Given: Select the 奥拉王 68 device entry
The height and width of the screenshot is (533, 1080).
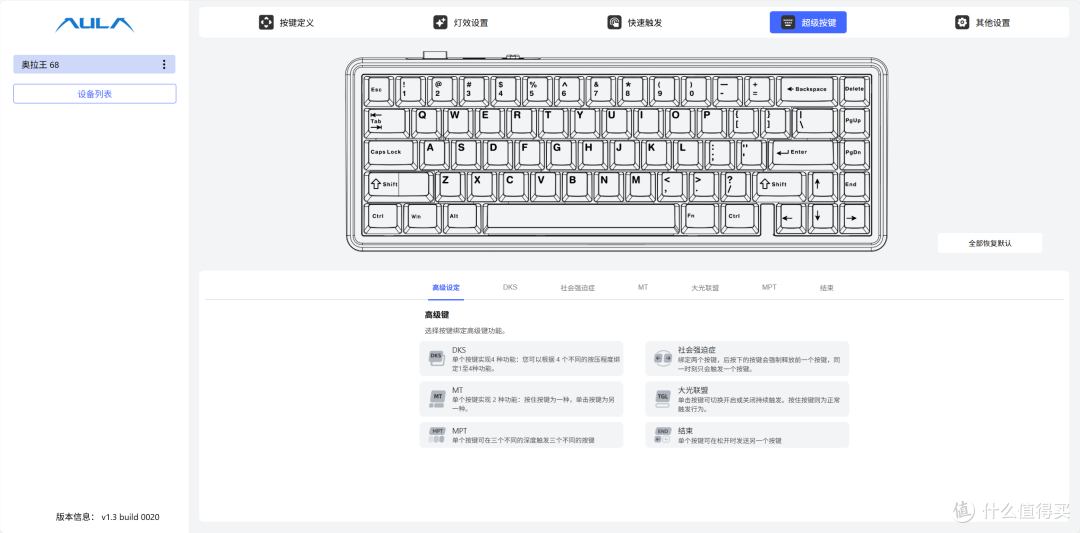Looking at the screenshot, I should pyautogui.click(x=94, y=65).
